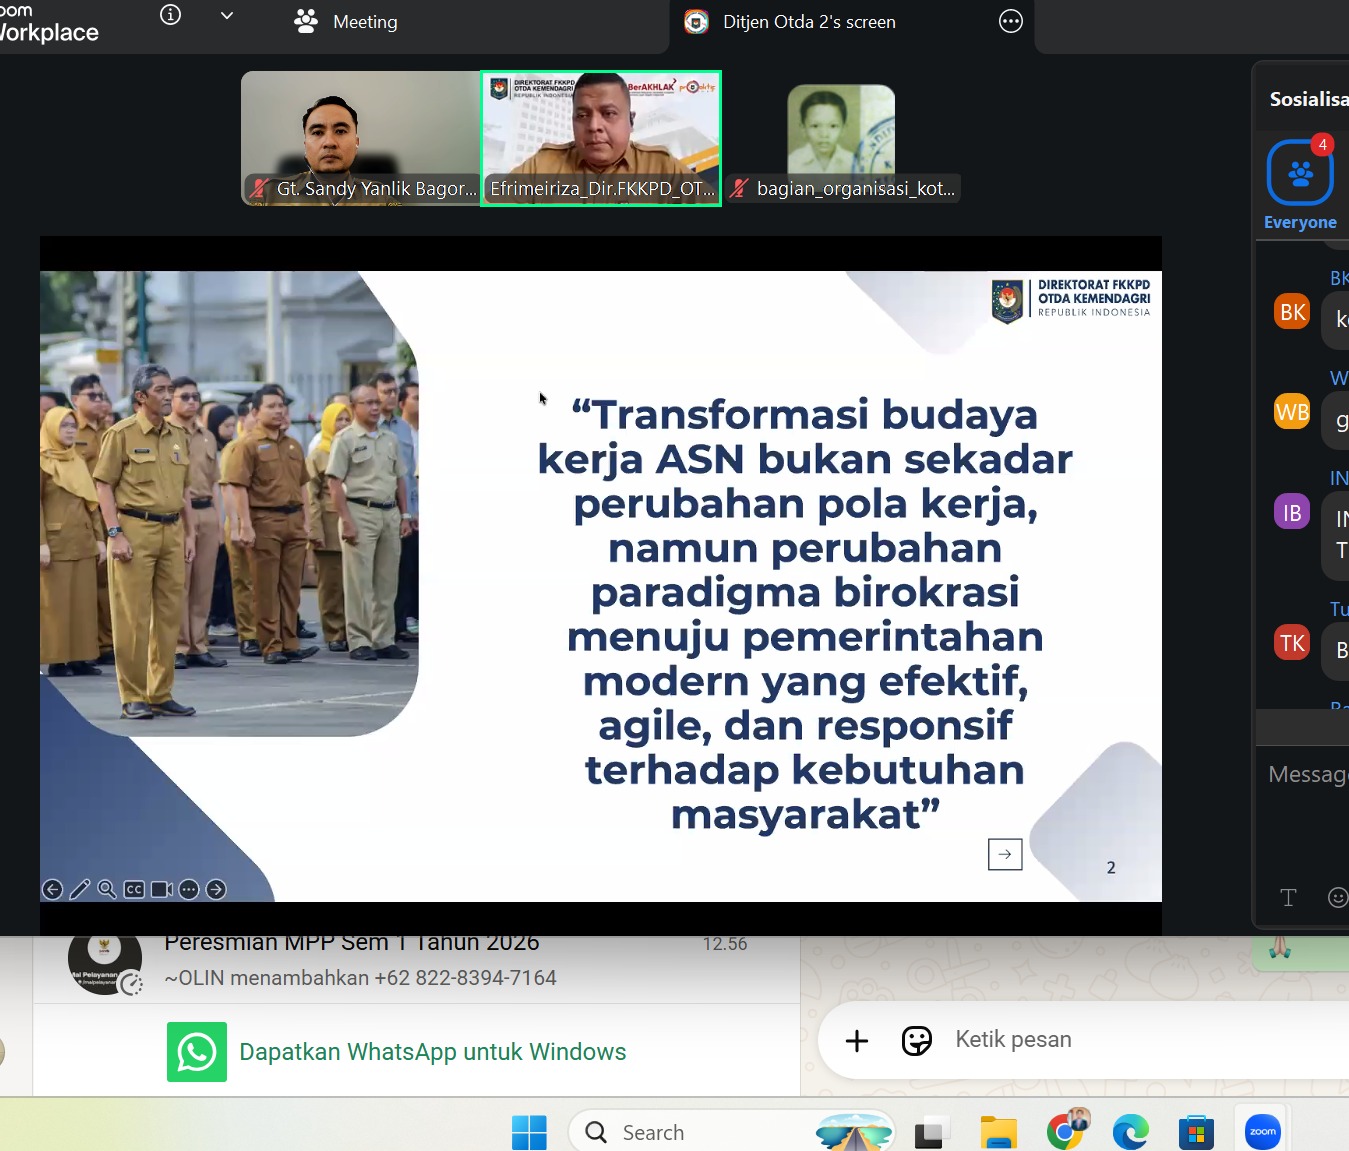Click the boxed arrow on the slide
The width and height of the screenshot is (1349, 1151).
1005,854
